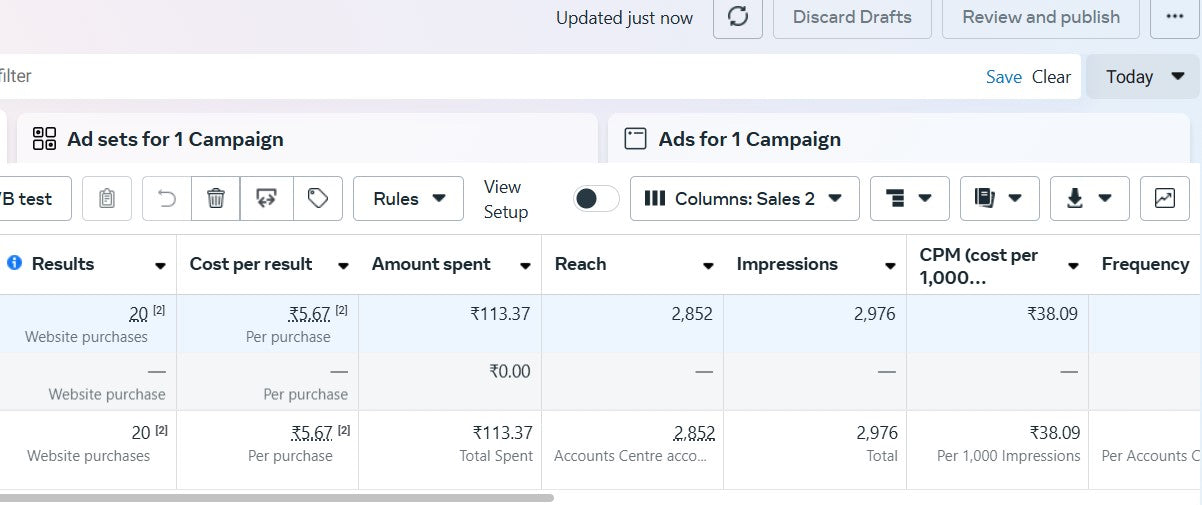Click the Results info icon
Image resolution: width=1202 pixels, height=505 pixels.
click(x=14, y=263)
